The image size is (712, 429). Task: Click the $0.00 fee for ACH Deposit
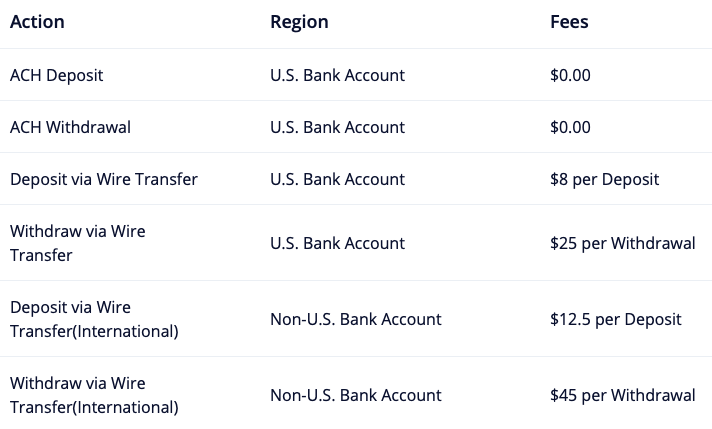[570, 75]
